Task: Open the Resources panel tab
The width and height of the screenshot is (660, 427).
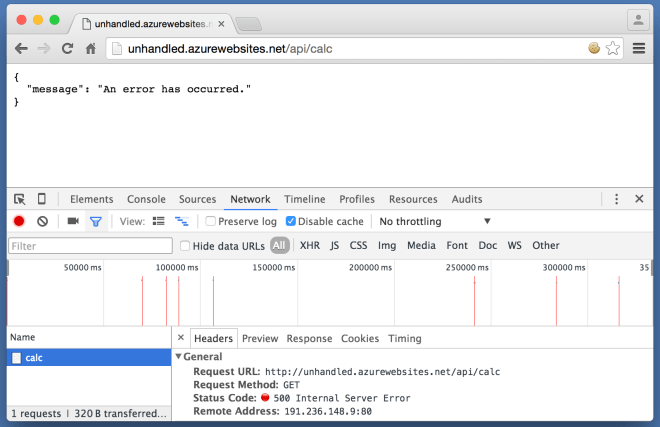Action: point(413,199)
